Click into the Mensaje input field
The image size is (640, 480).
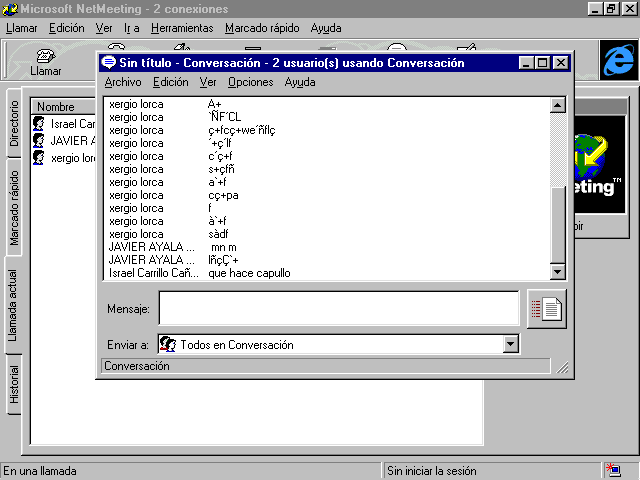tap(339, 308)
